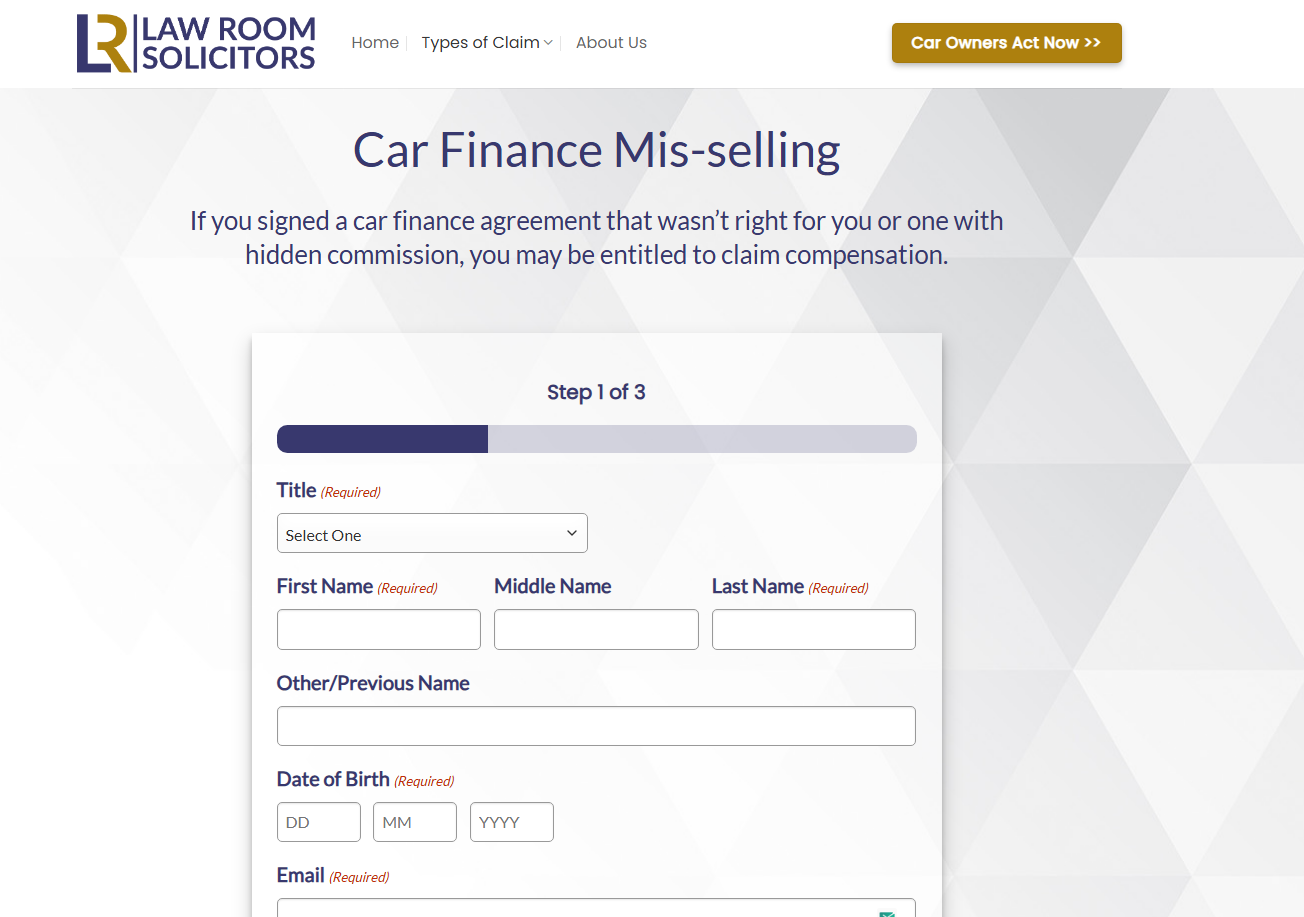Image resolution: width=1304 pixels, height=917 pixels.
Task: Click into the Other/Previous Name field
Action: (x=596, y=726)
